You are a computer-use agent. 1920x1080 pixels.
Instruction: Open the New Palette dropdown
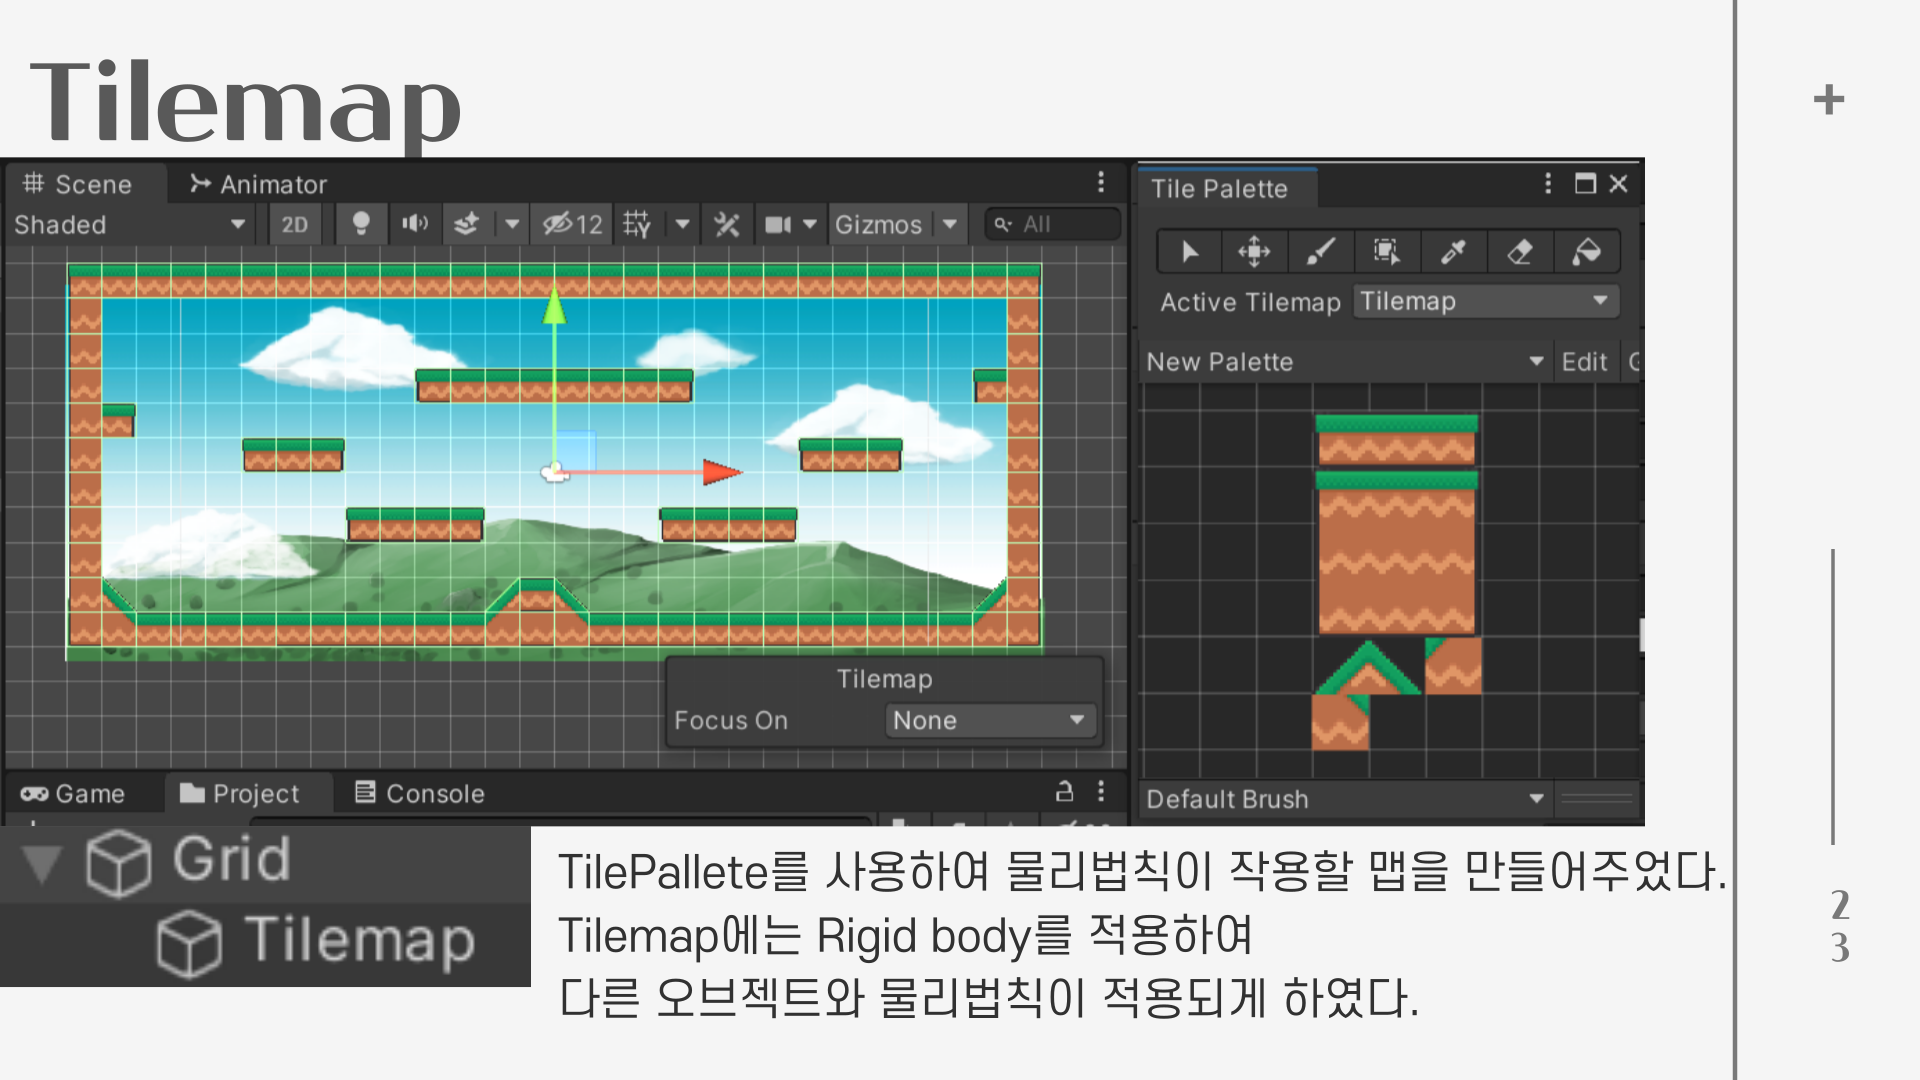click(x=1346, y=361)
